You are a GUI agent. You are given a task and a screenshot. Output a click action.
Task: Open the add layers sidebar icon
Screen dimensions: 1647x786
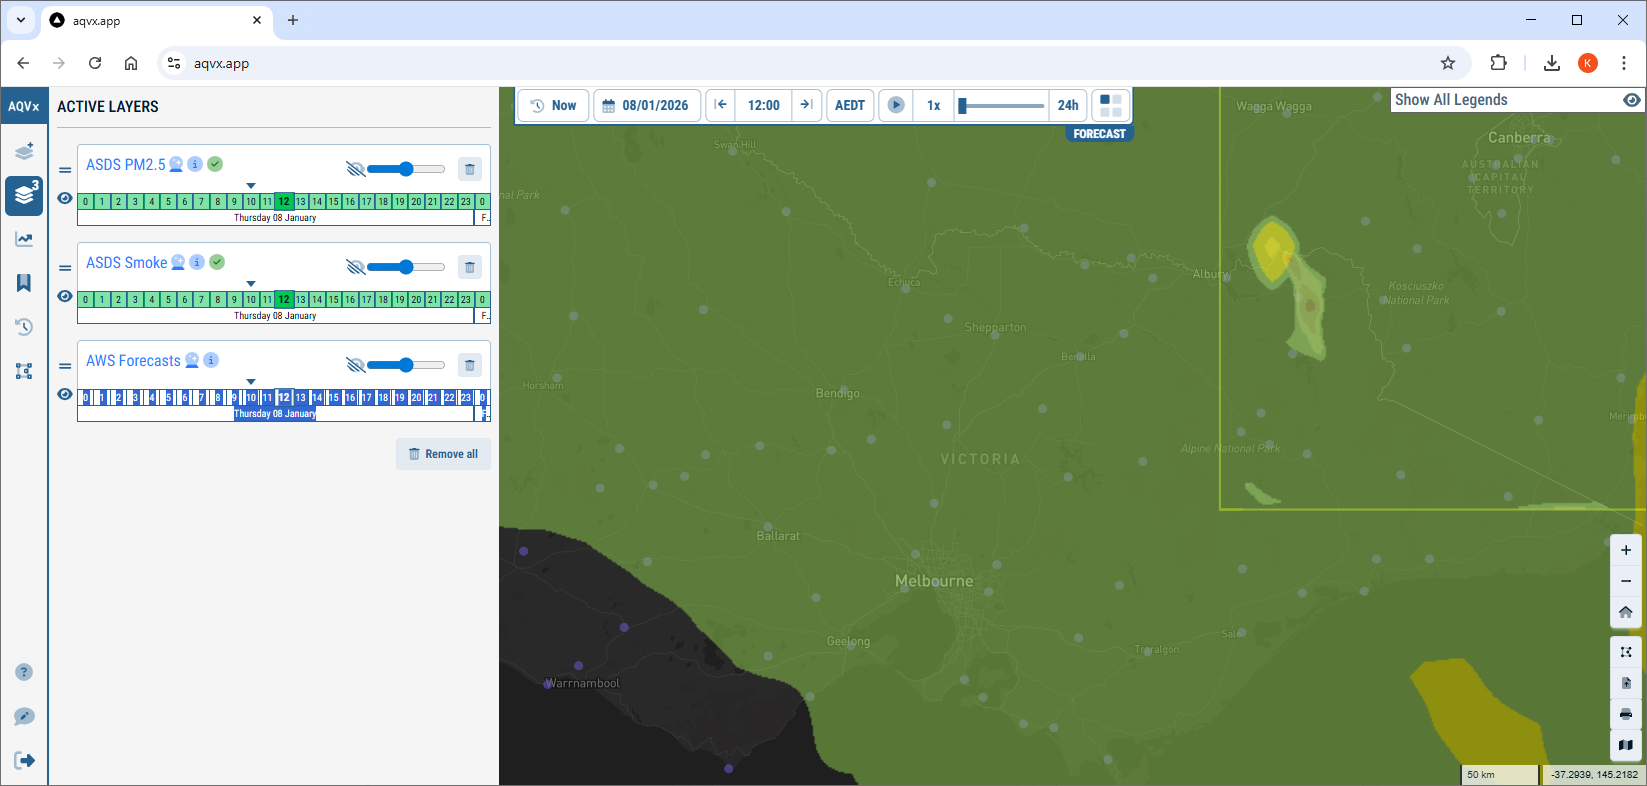[24, 151]
